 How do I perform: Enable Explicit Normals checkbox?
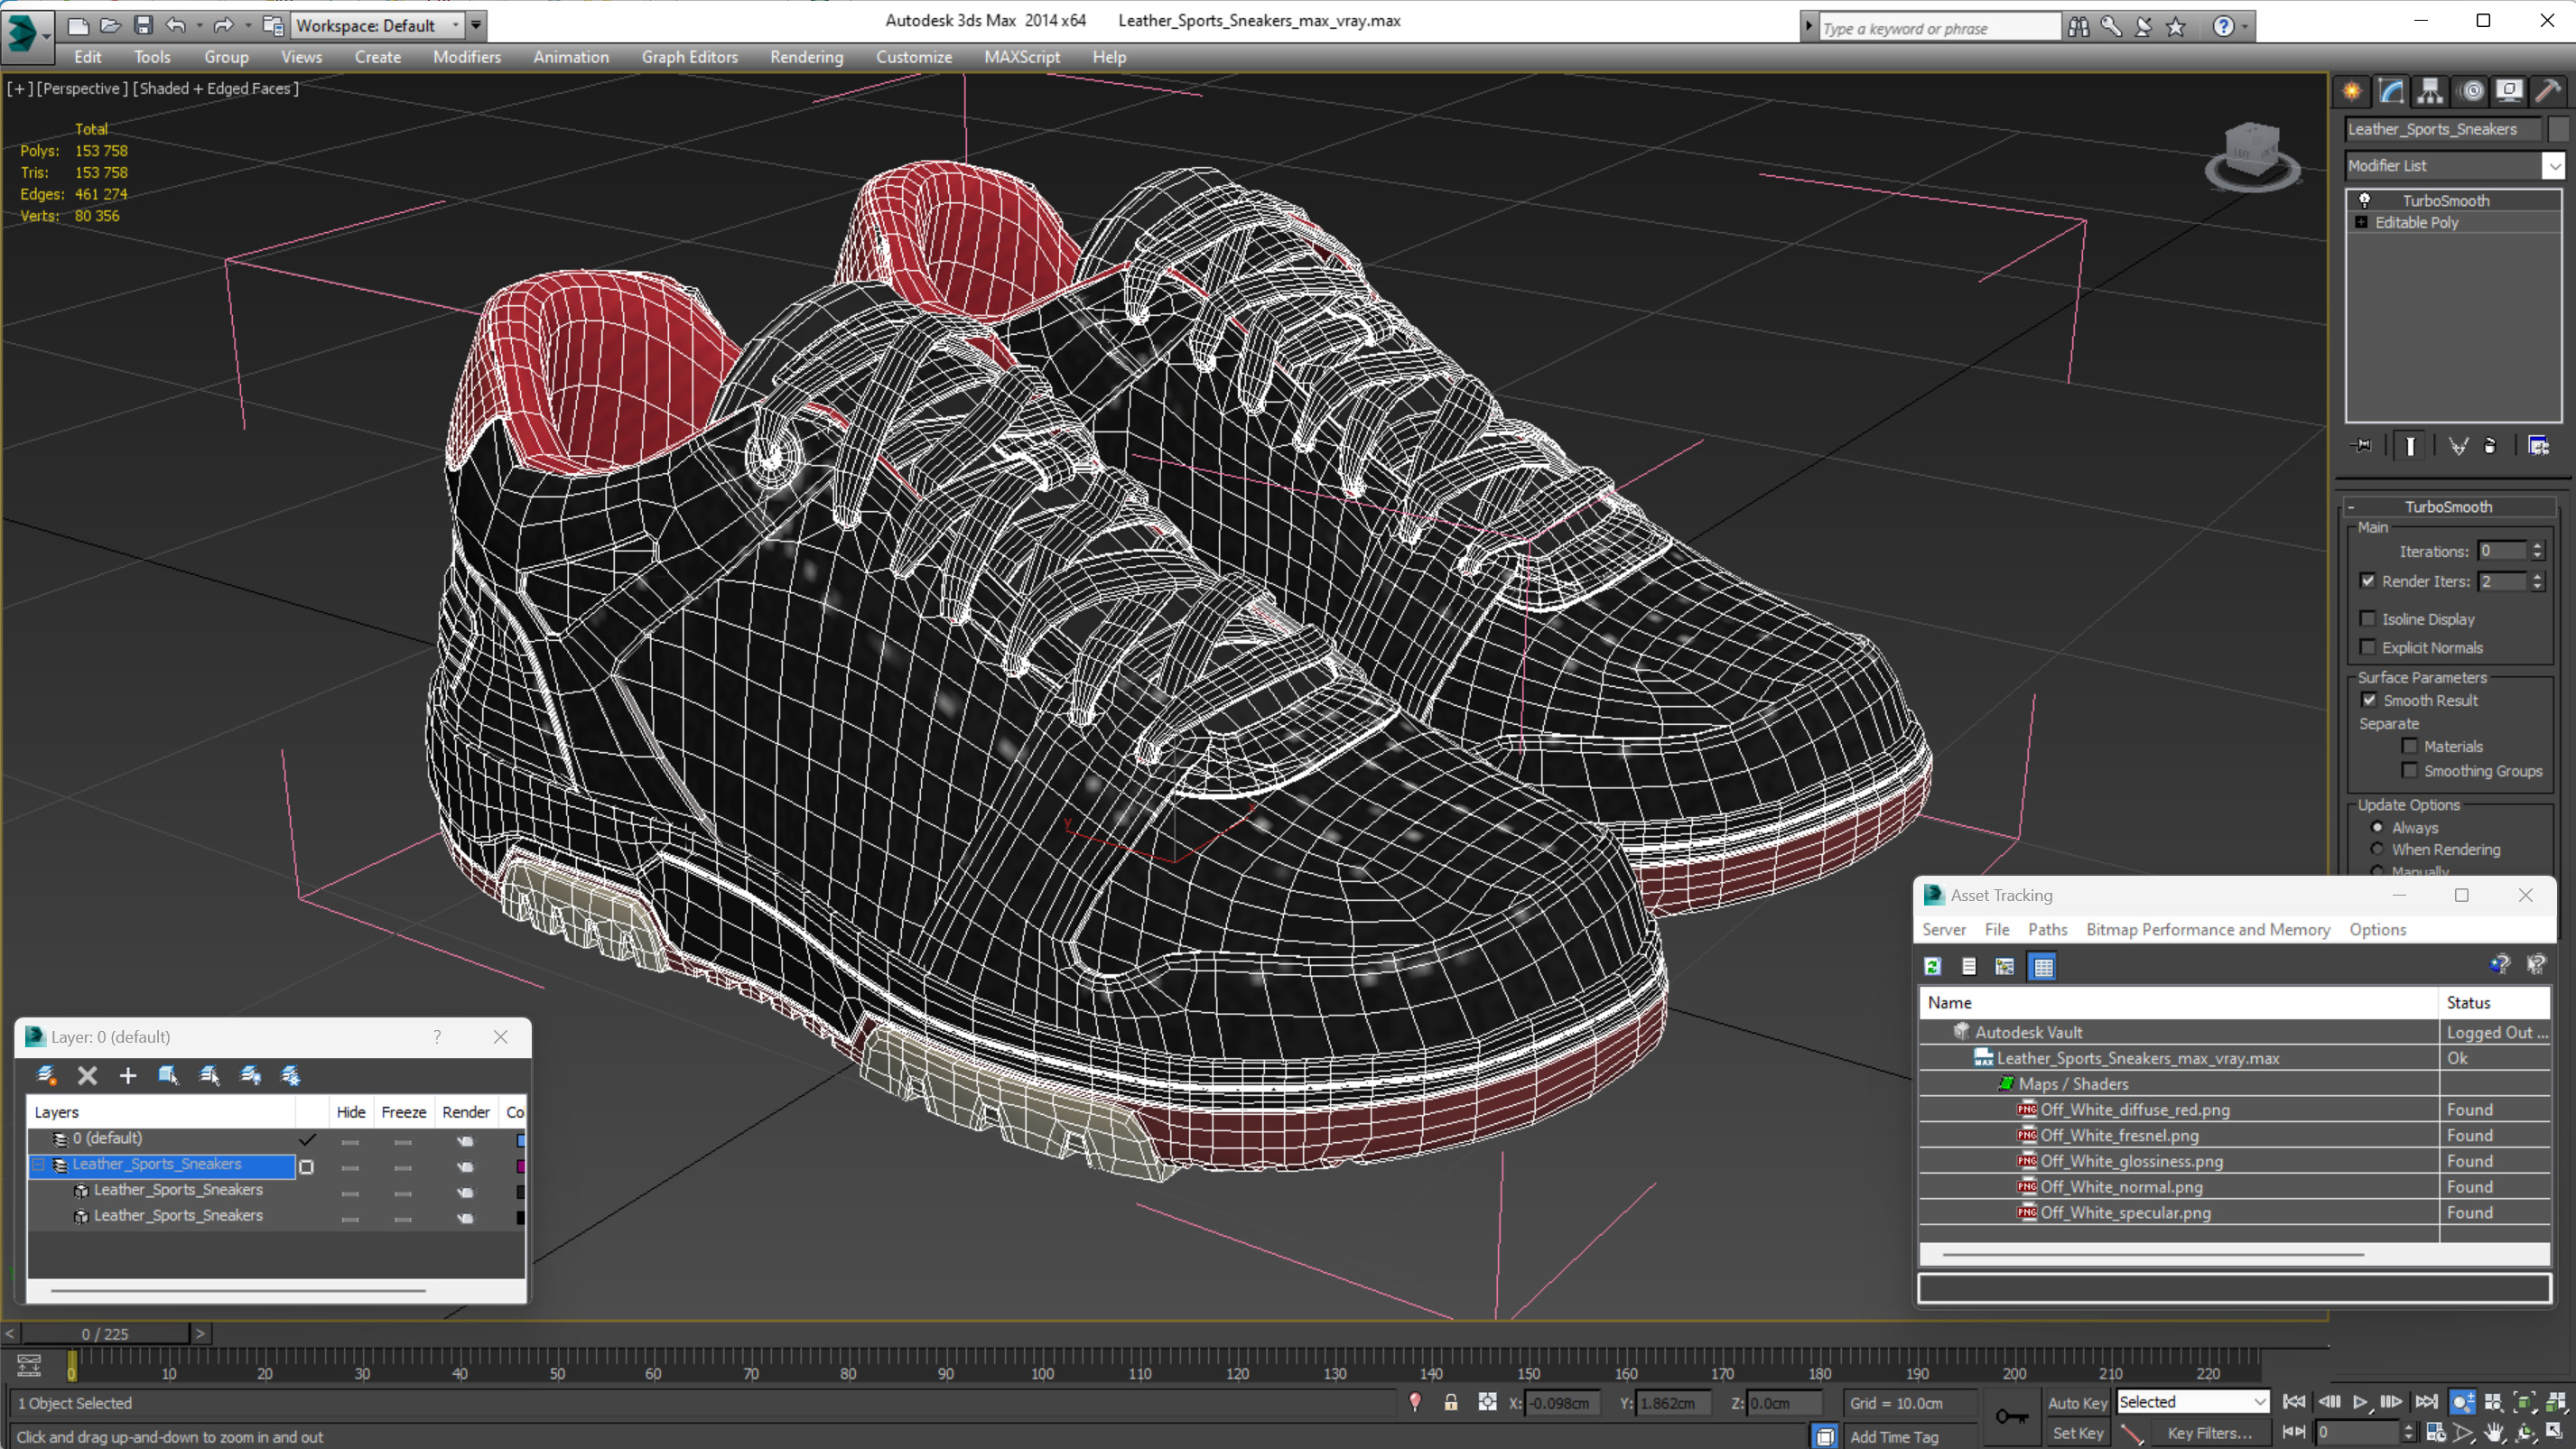coord(2368,647)
